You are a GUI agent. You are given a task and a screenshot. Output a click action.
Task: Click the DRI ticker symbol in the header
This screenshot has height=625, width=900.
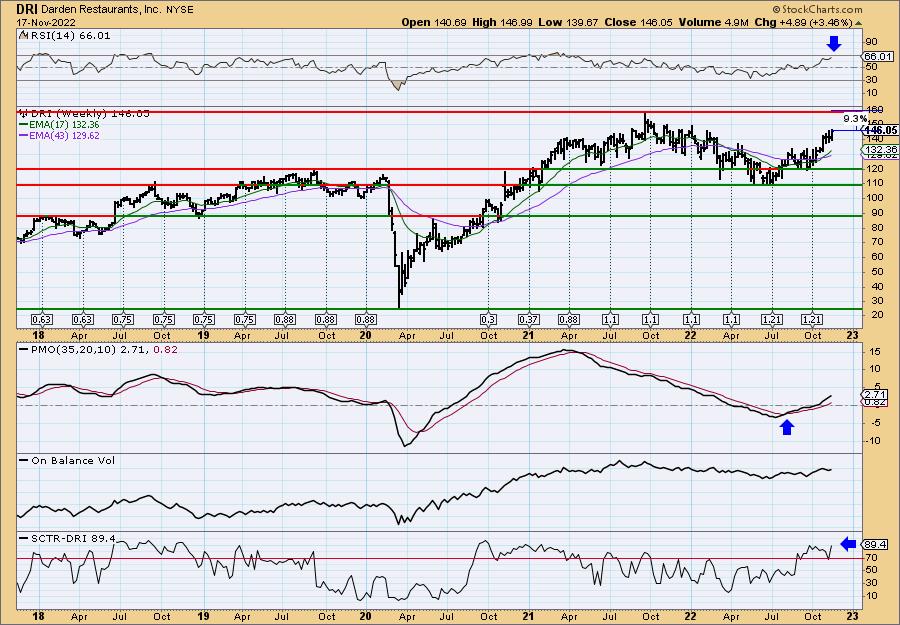point(26,9)
